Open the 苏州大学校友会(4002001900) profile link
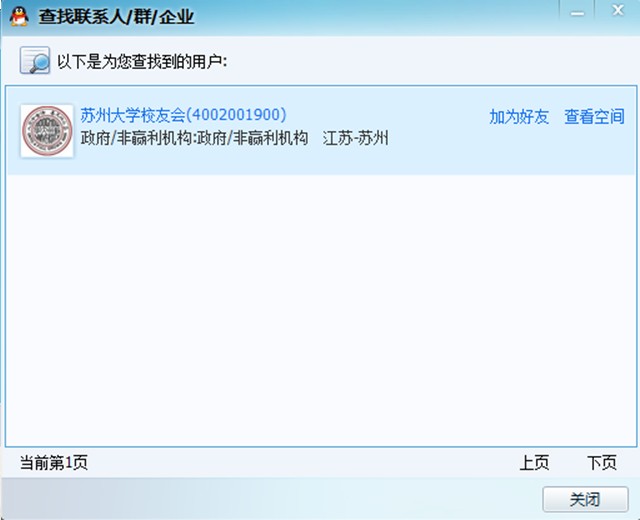Screen dimensions: 640x520 183,115
